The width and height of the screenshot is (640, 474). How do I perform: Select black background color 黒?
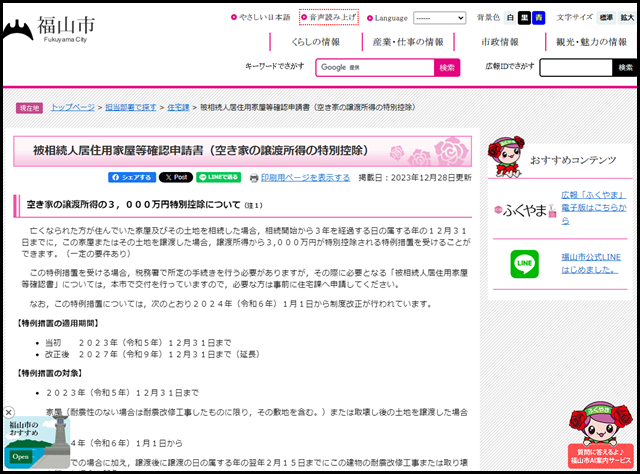tap(524, 18)
